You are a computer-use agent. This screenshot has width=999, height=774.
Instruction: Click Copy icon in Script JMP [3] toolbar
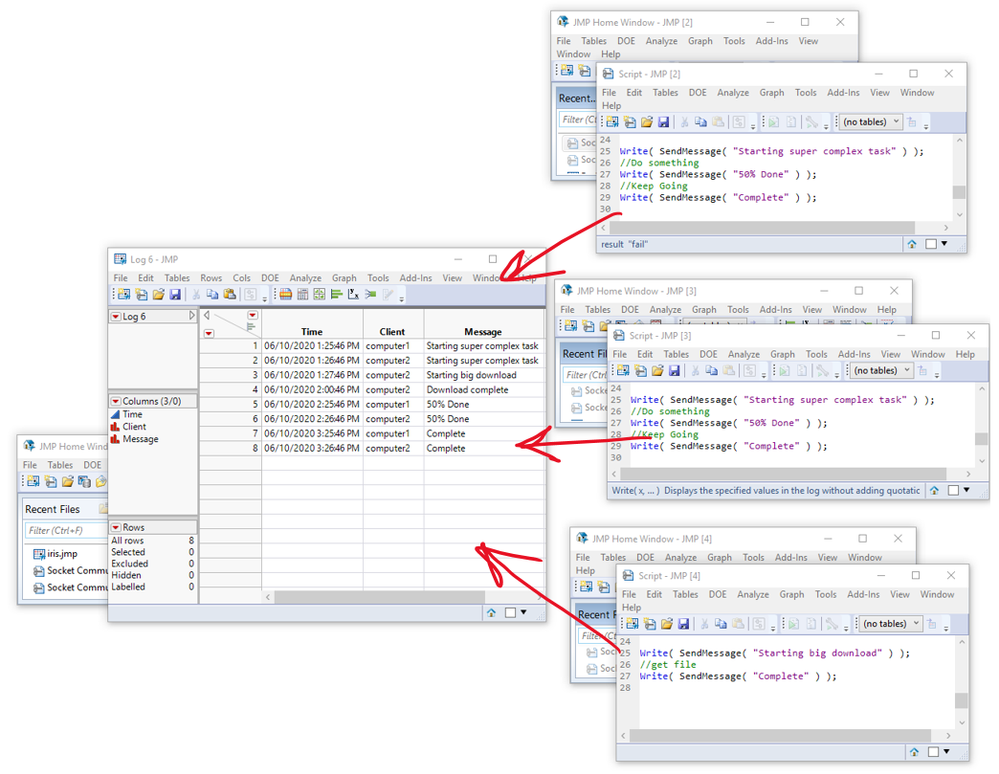point(712,370)
